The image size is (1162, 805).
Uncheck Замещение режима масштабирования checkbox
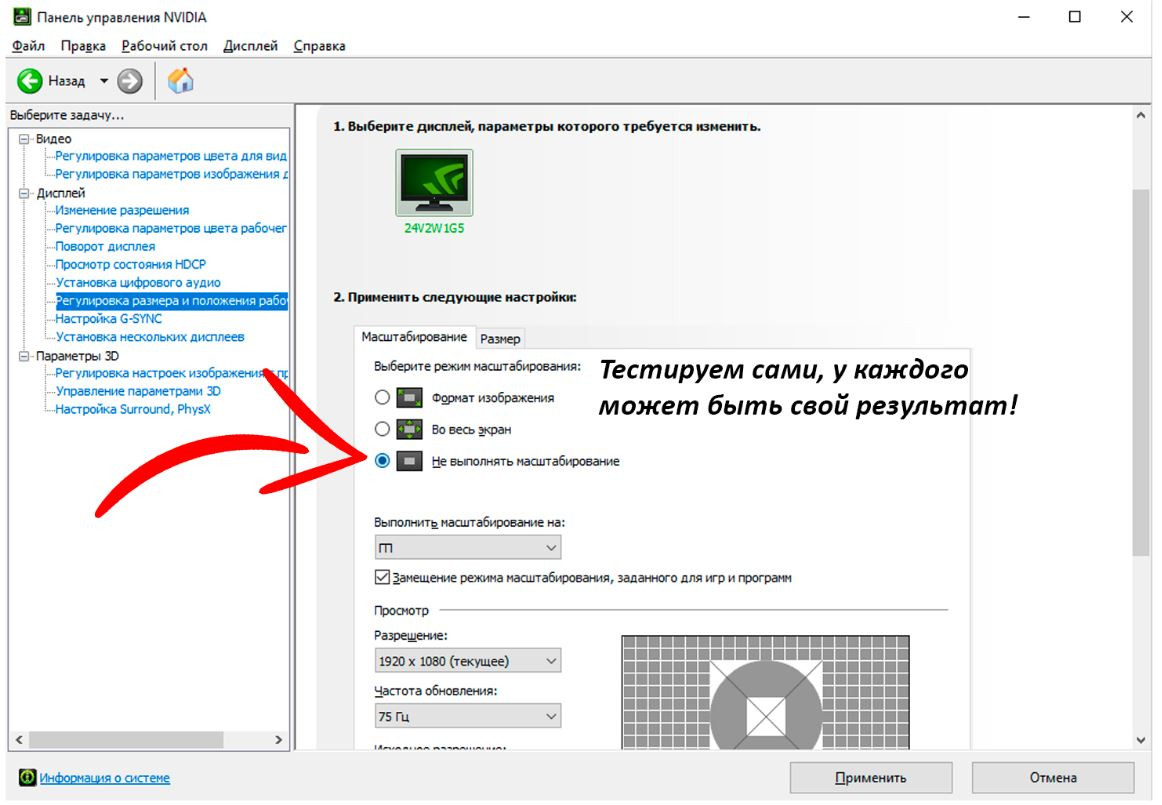(382, 577)
